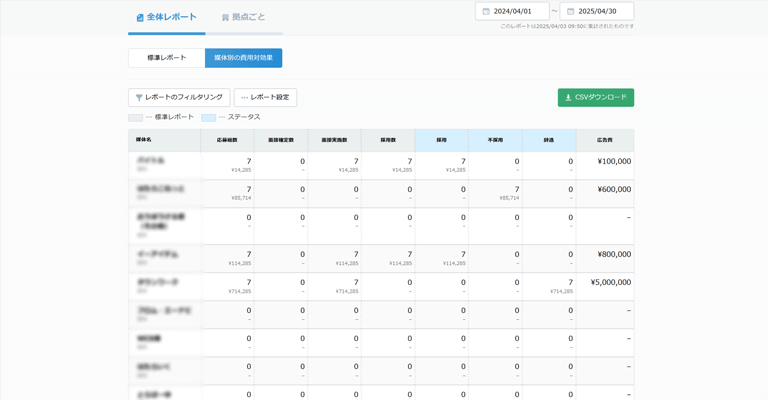Click the report aggregation timestamp note
Screen dimensions: 768x400
567,26
